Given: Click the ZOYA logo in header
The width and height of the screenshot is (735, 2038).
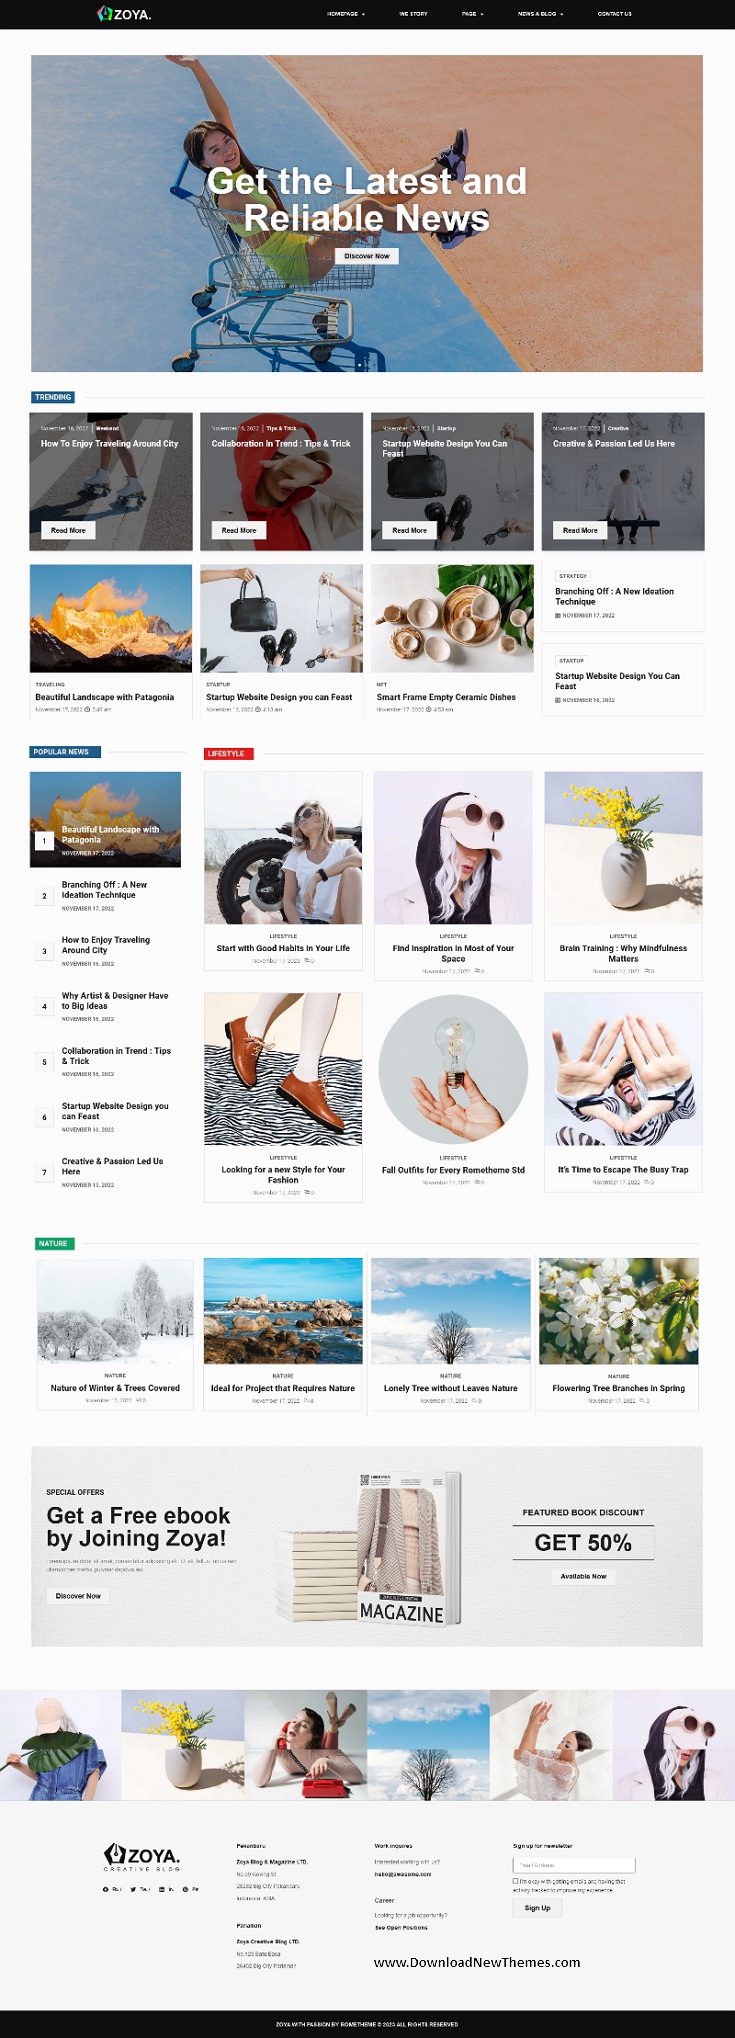Looking at the screenshot, I should click(123, 14).
